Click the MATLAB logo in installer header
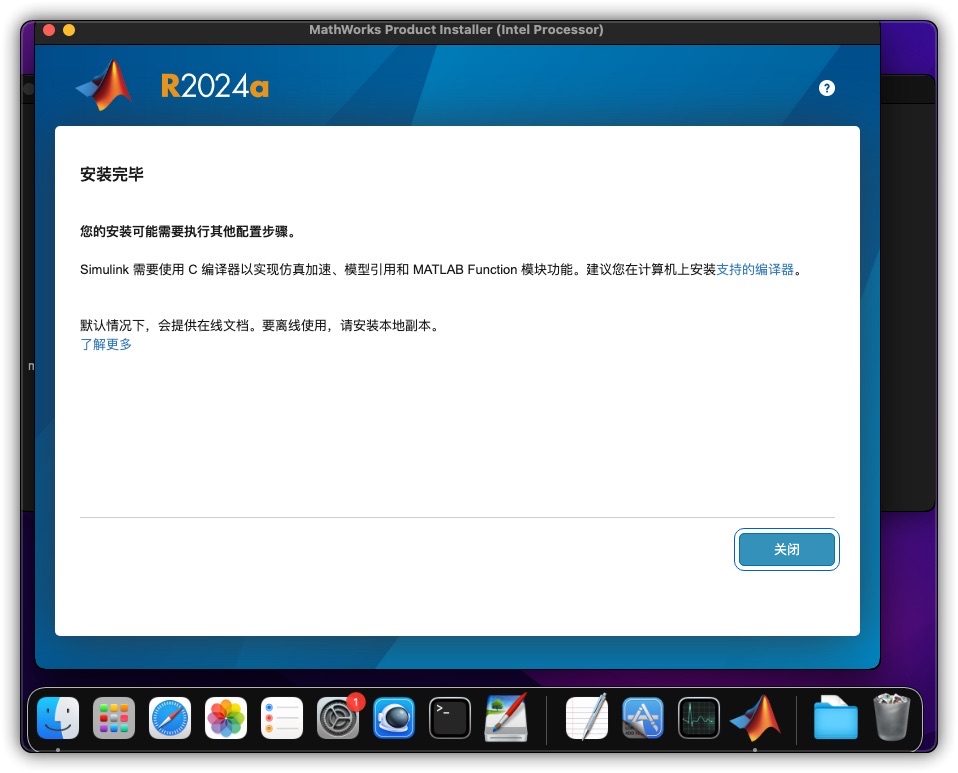The image size is (958, 773). point(104,85)
